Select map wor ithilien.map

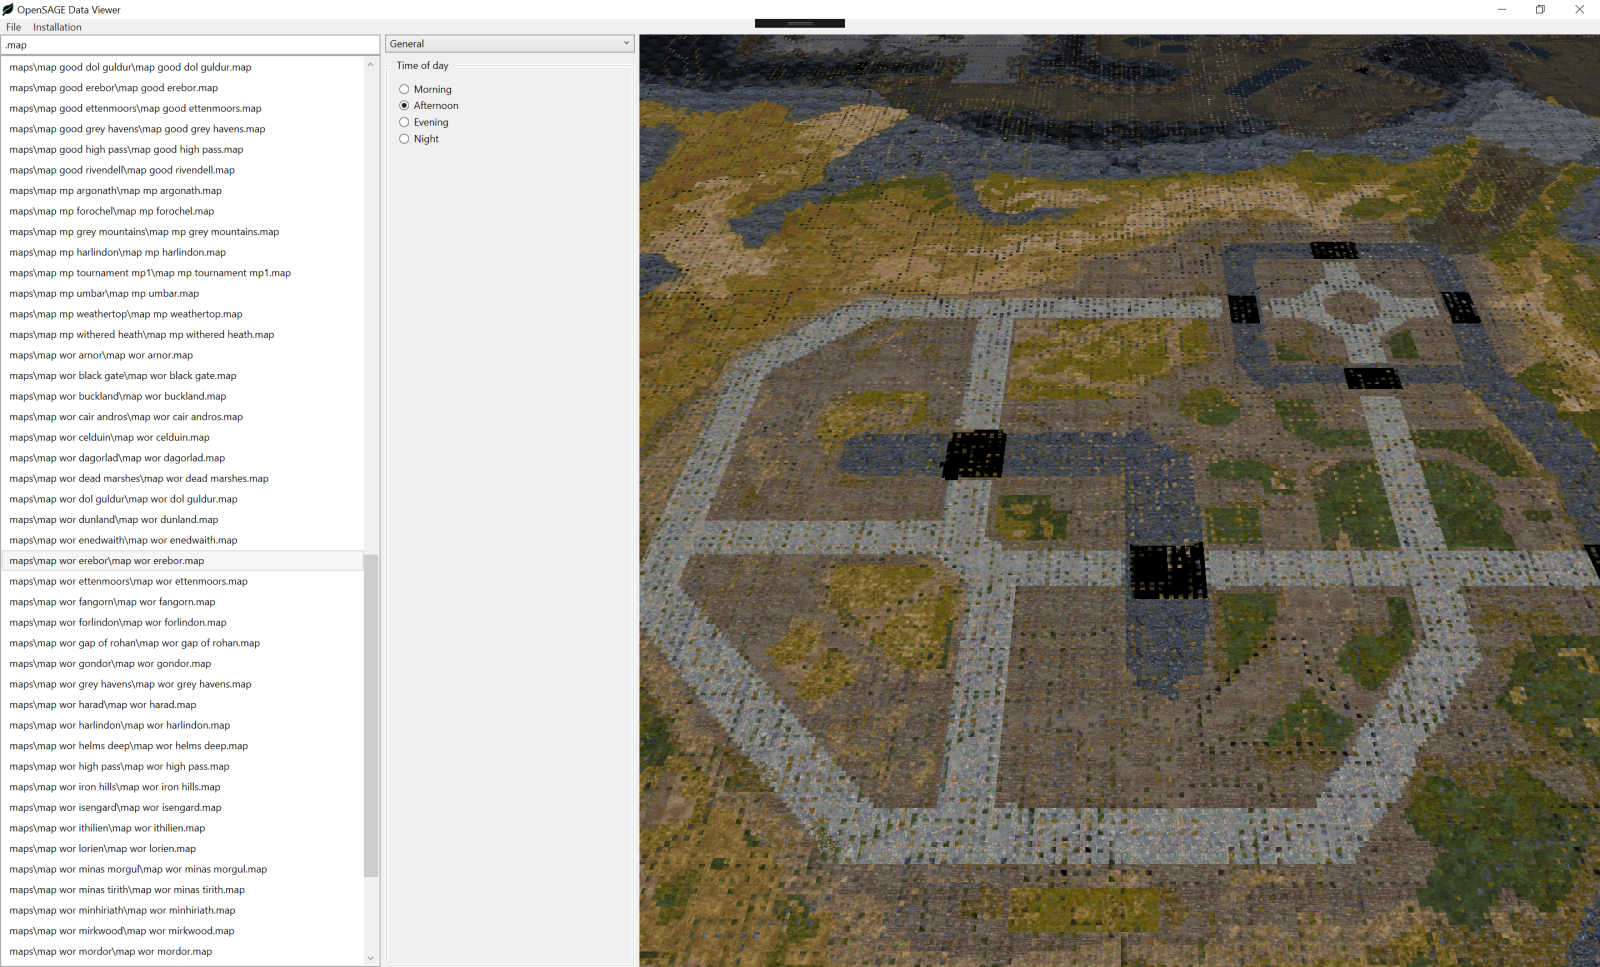click(182, 828)
